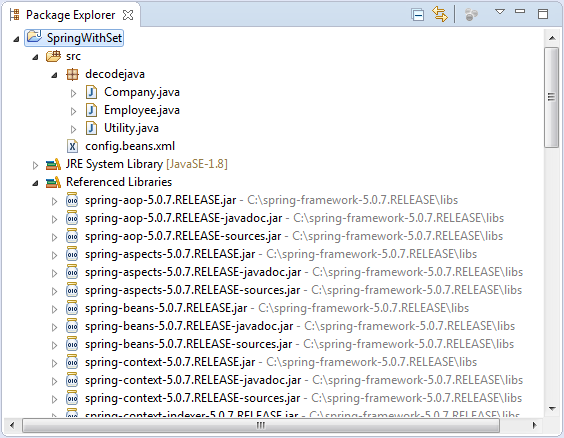This screenshot has width=564, height=438.
Task: Click vertical scrollbar down arrow
Action: 552,409
